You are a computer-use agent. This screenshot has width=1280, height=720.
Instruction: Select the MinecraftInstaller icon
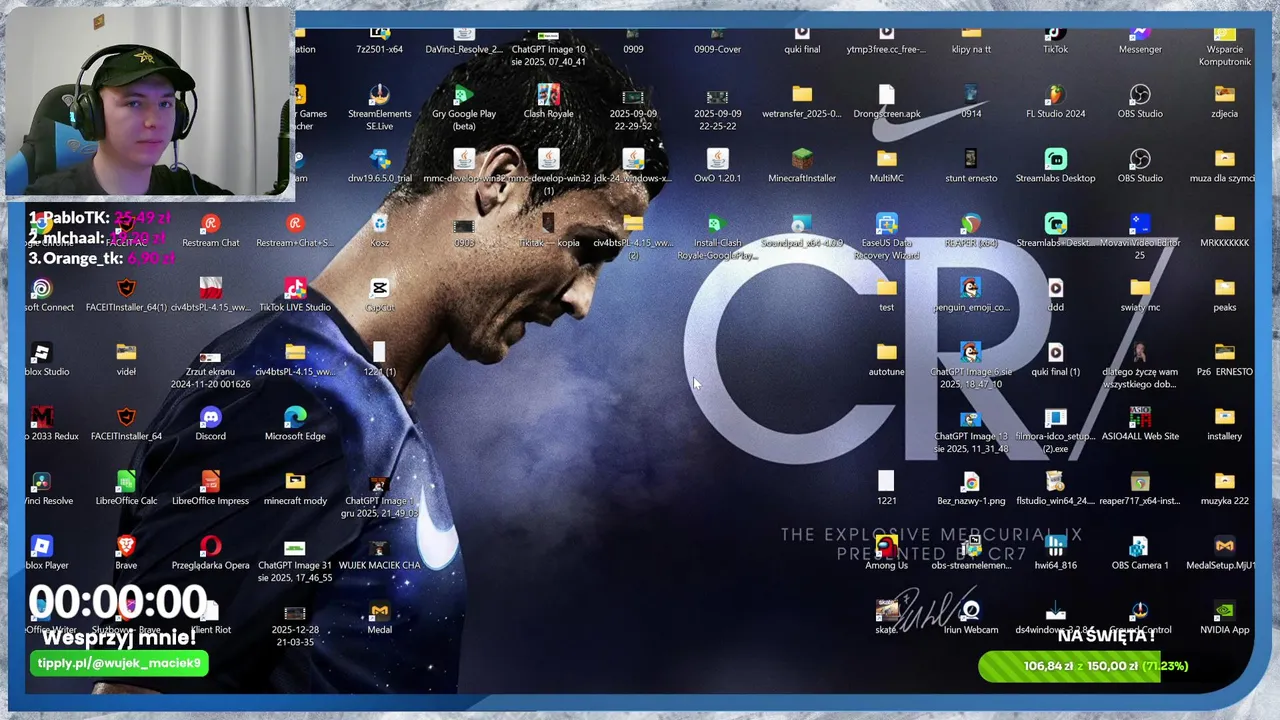point(802,165)
